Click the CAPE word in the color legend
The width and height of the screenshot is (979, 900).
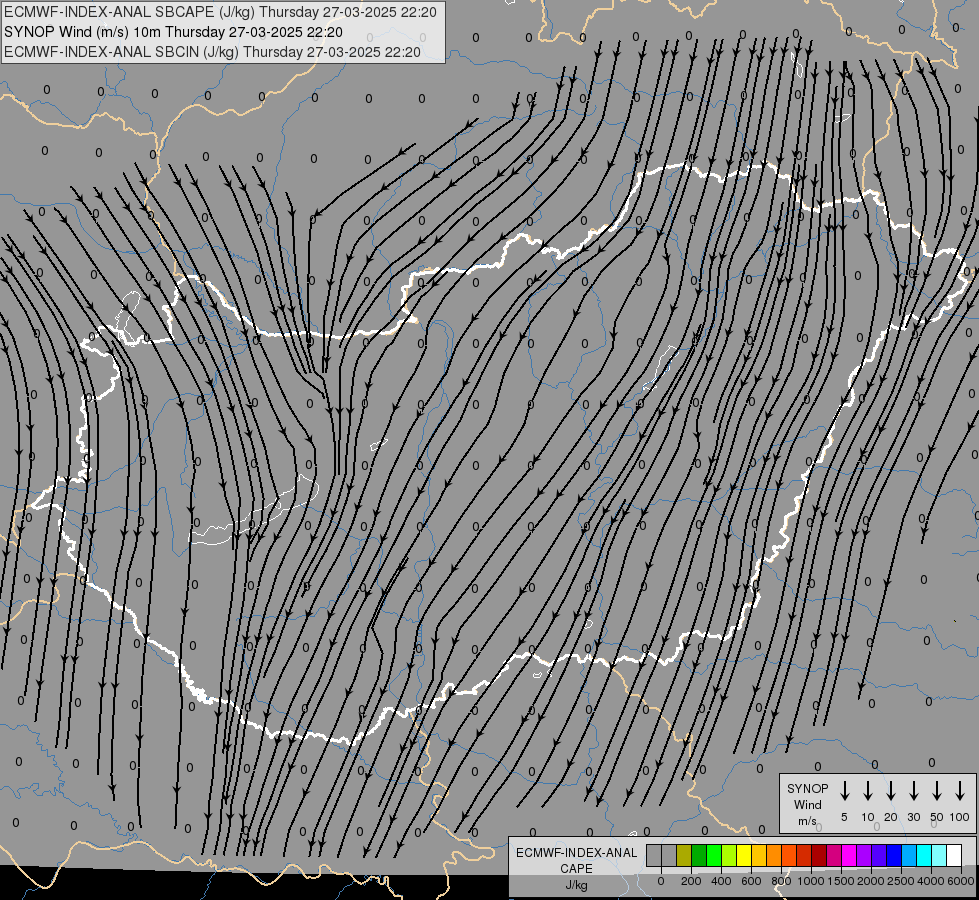pos(576,869)
